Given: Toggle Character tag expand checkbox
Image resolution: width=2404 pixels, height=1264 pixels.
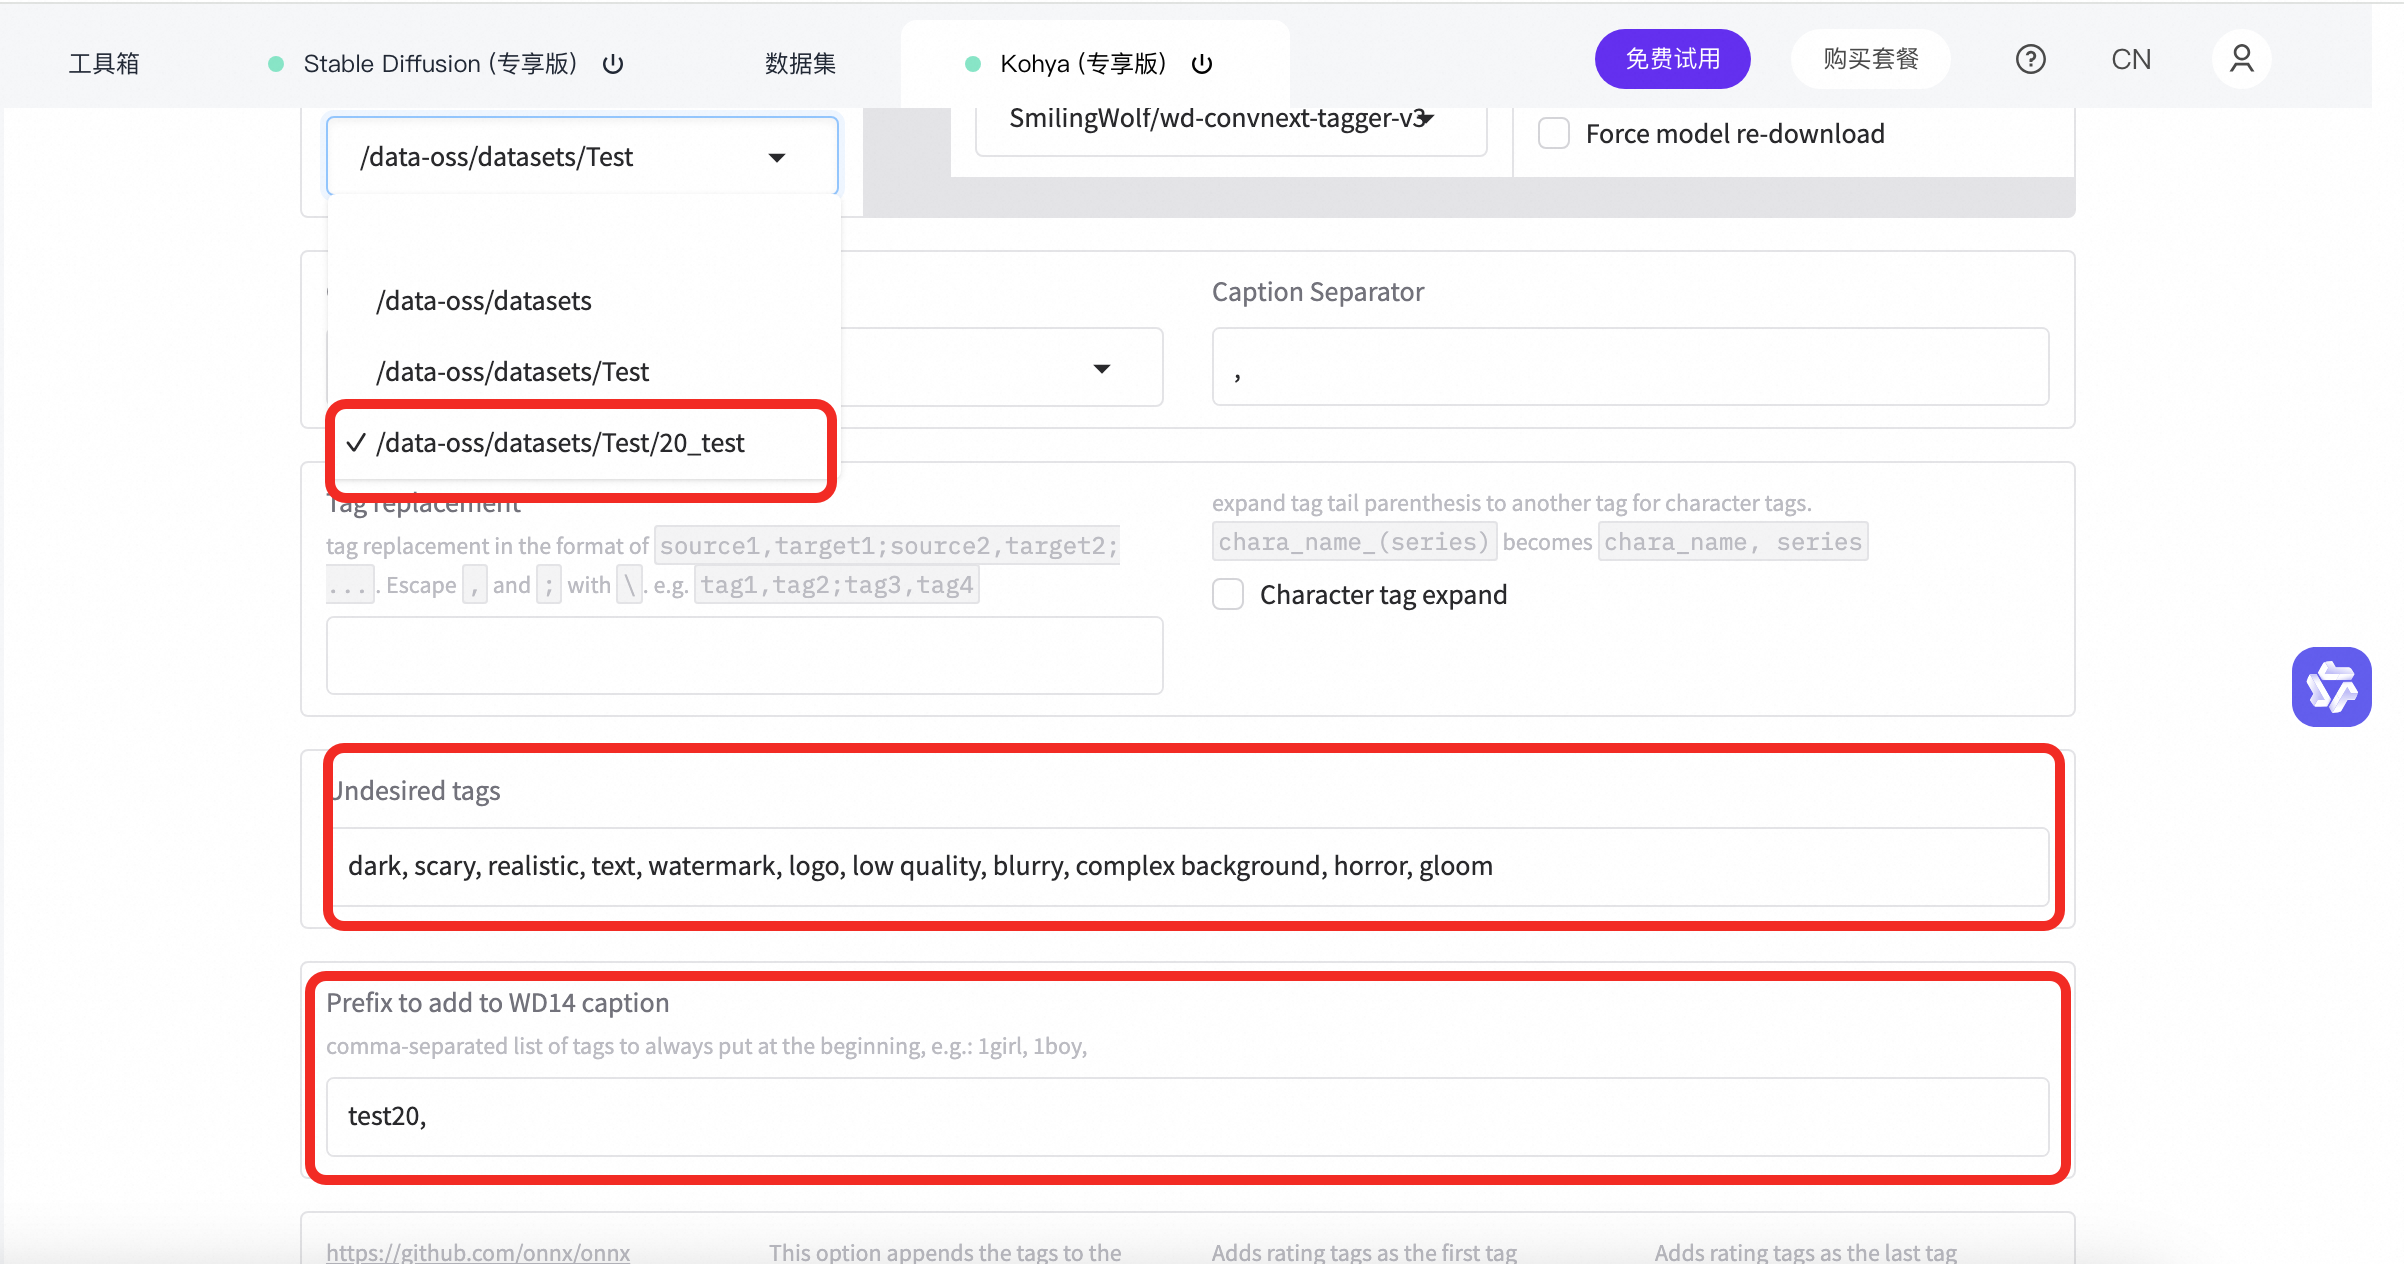Looking at the screenshot, I should [1228, 594].
